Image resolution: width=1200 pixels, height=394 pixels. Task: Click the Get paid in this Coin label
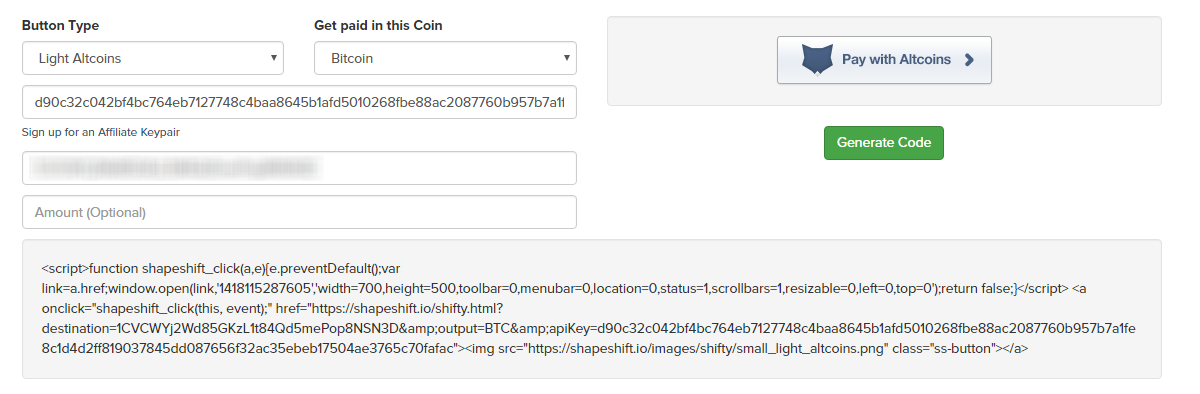point(378,25)
